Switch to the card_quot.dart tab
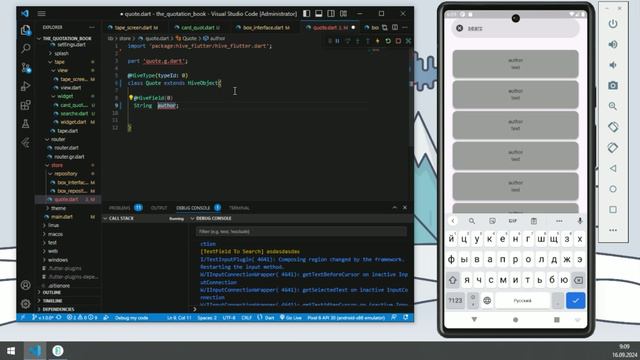 pos(197,28)
